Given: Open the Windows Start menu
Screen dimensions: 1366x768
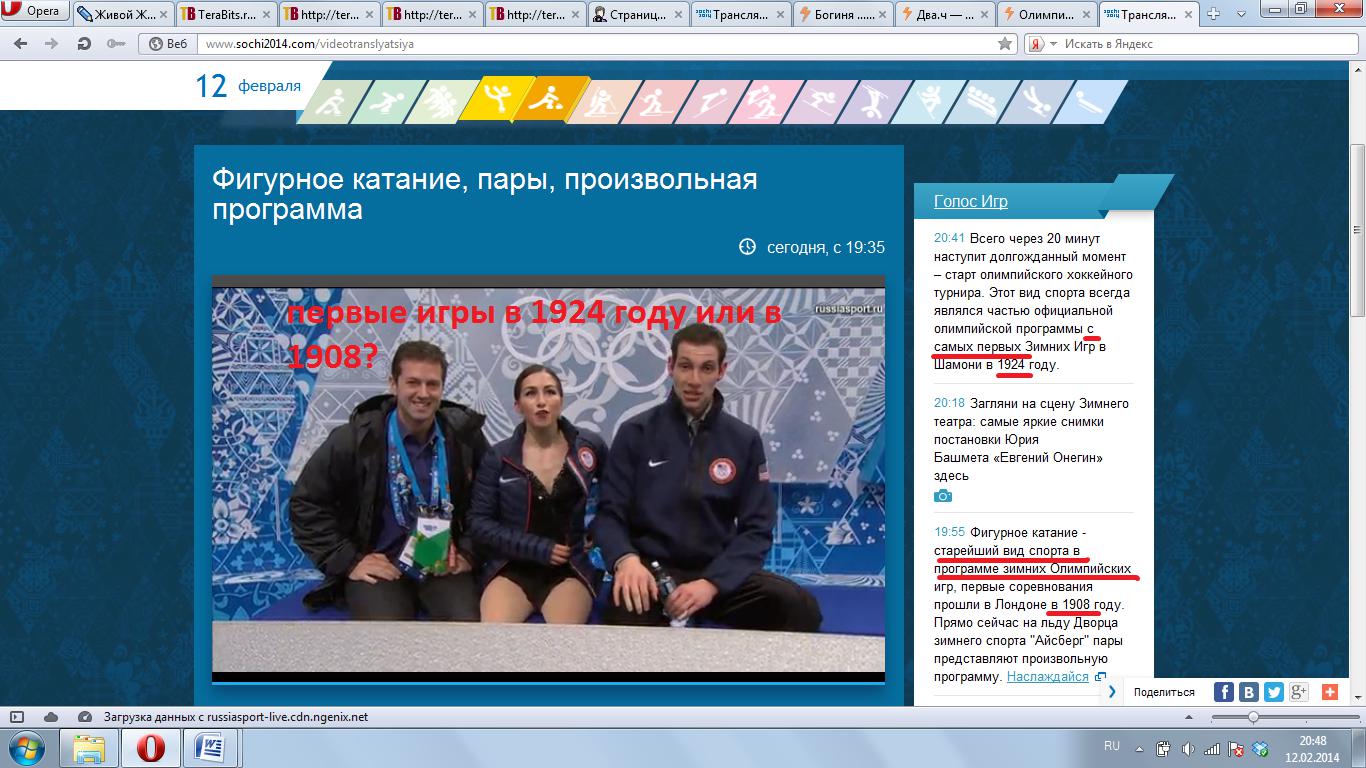Looking at the screenshot, I should (x=27, y=748).
